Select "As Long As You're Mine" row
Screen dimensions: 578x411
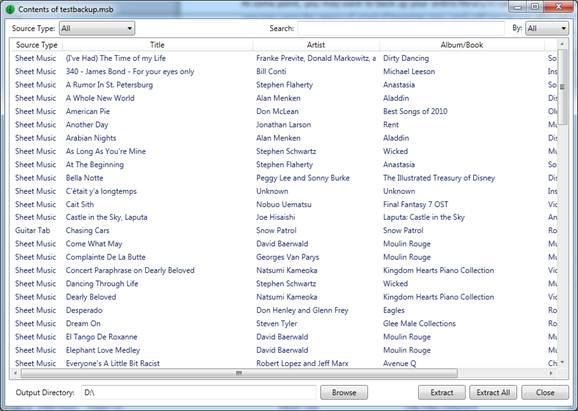(284, 151)
